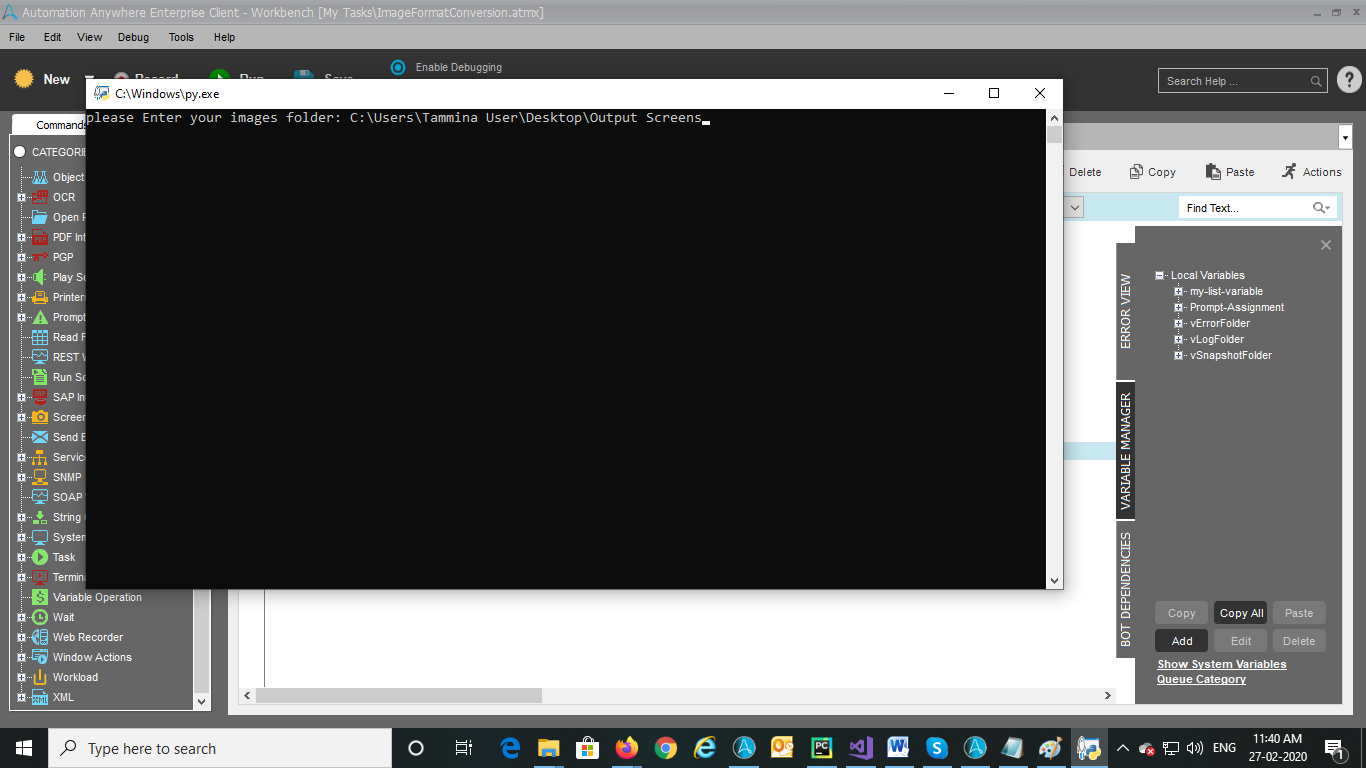The width and height of the screenshot is (1366, 768).
Task: Click the OCR command icon
Action: click(40, 197)
